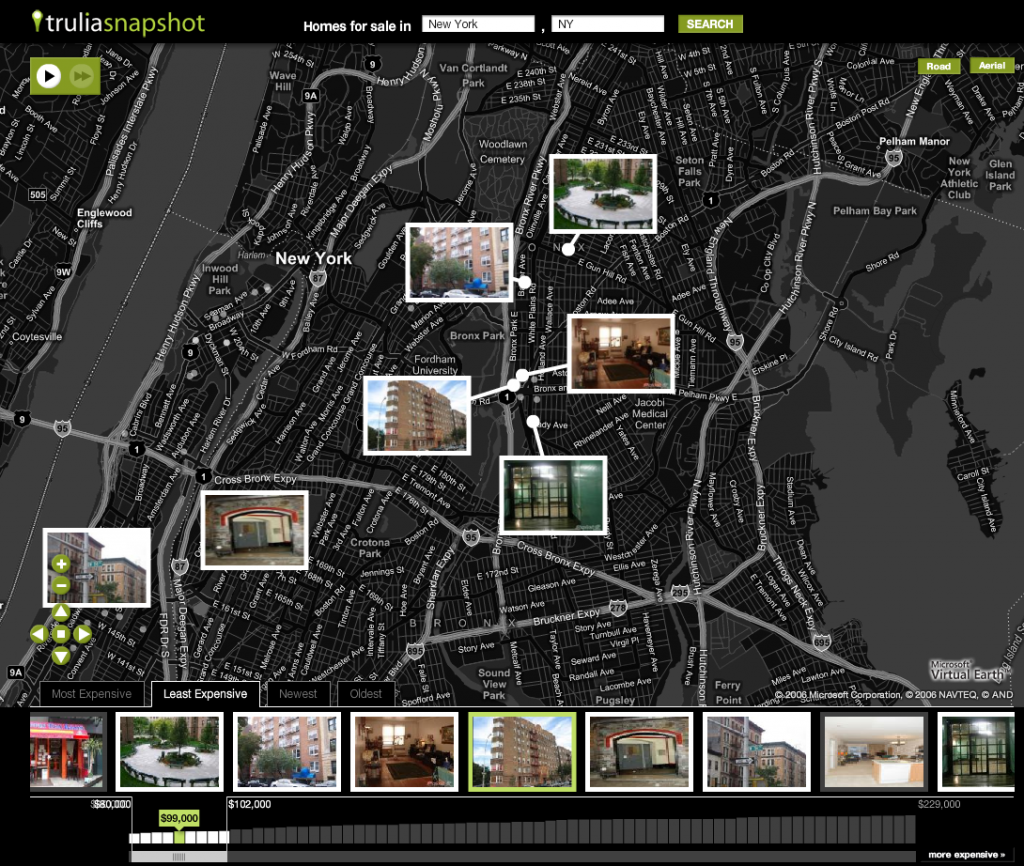Image resolution: width=1024 pixels, height=866 pixels.
Task: Switch map to Road view
Action: (x=938, y=66)
